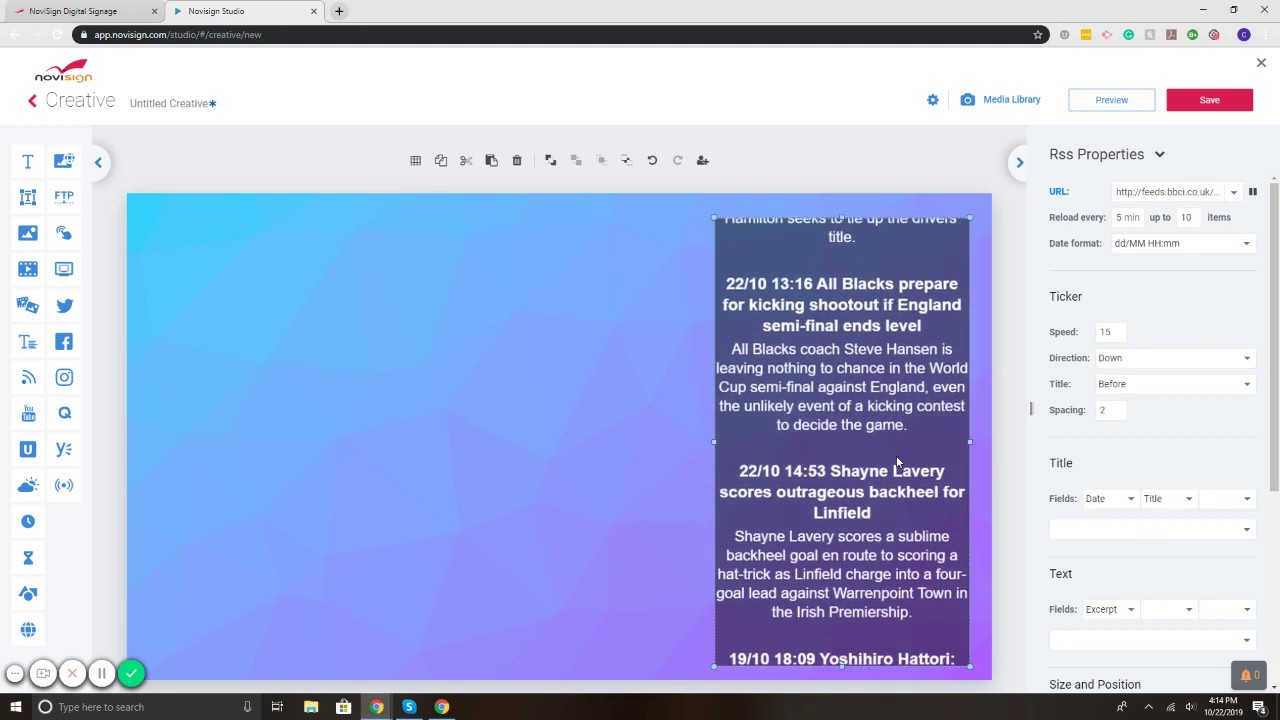Edit the Reload every minutes field
The image size is (1280, 720).
pos(1128,217)
